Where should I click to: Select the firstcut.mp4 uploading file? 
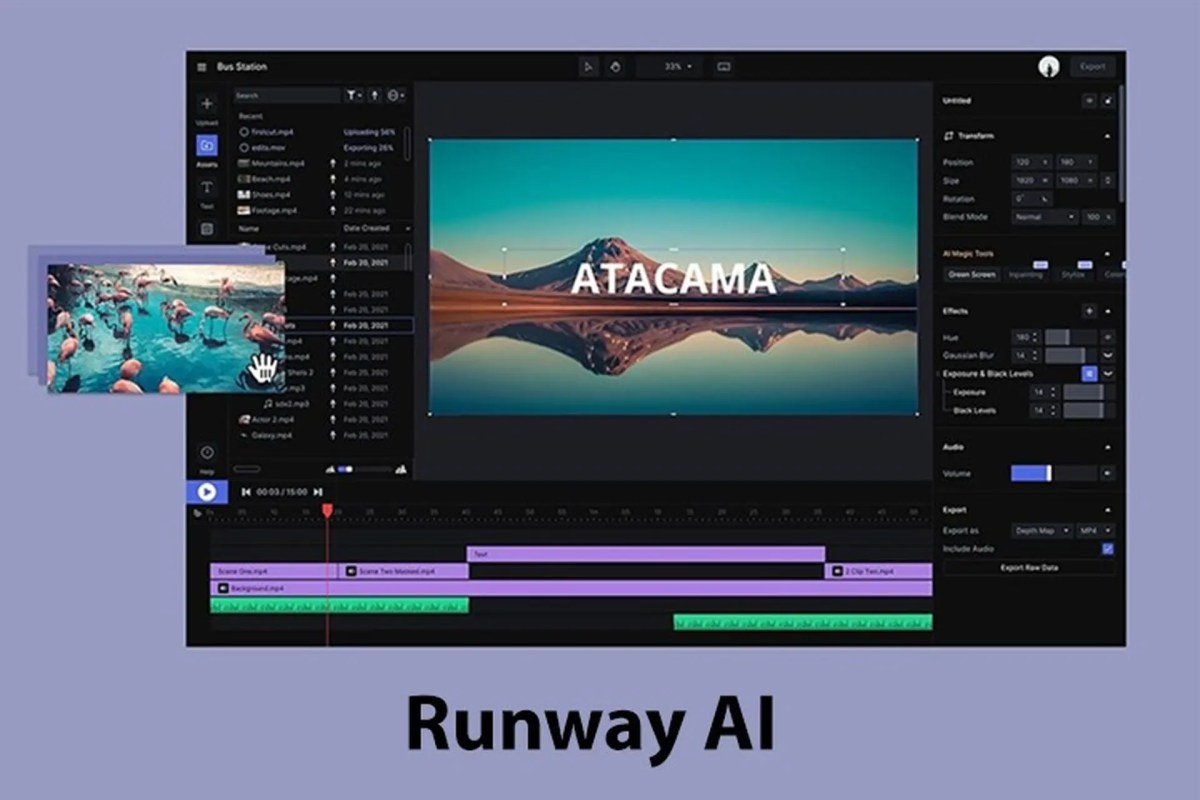(x=322, y=132)
